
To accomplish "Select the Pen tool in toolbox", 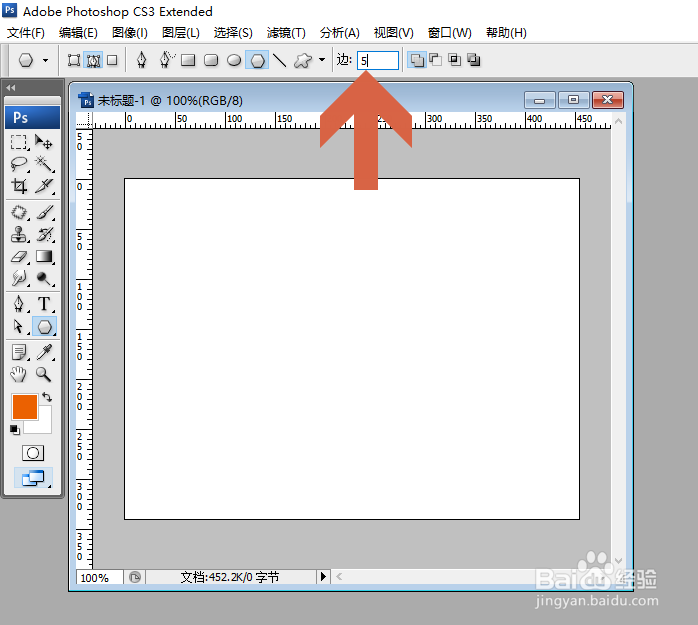I will coord(19,304).
